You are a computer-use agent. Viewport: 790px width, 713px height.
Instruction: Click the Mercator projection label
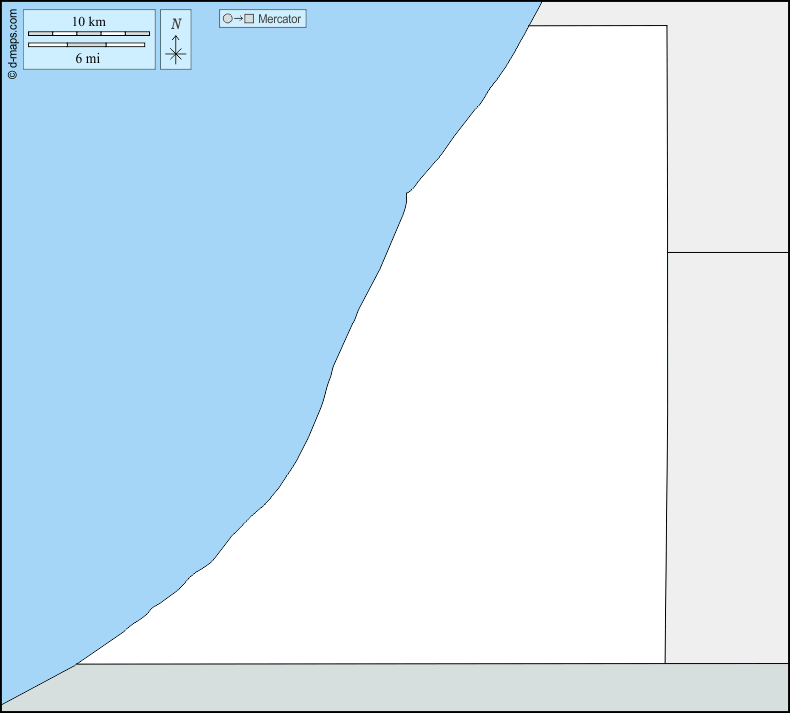(279, 19)
